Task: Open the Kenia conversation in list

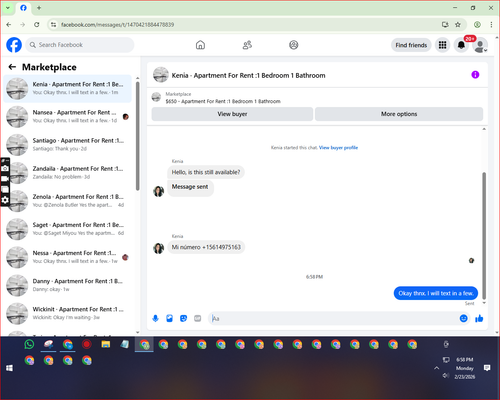Action: 67,89
